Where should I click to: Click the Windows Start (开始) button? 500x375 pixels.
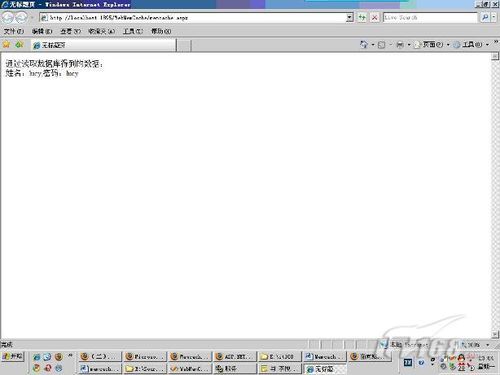click(13, 356)
